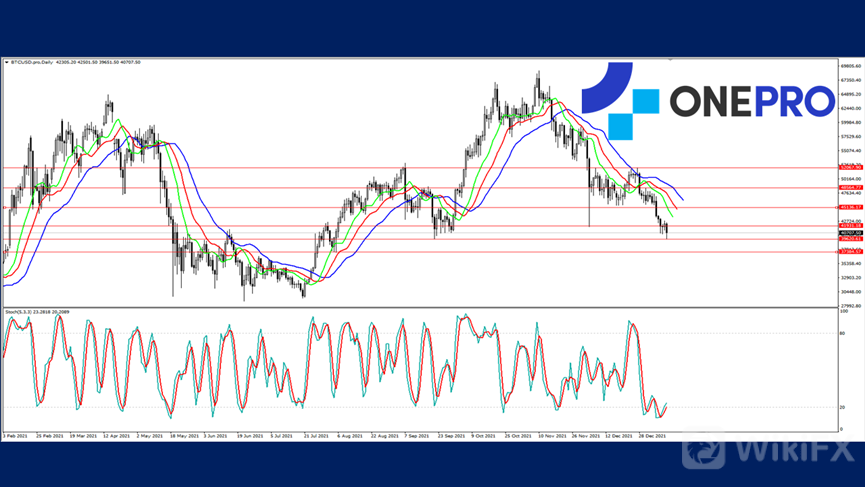
Task: Click the 22 Aug 2021 date label
Action: coord(385,436)
